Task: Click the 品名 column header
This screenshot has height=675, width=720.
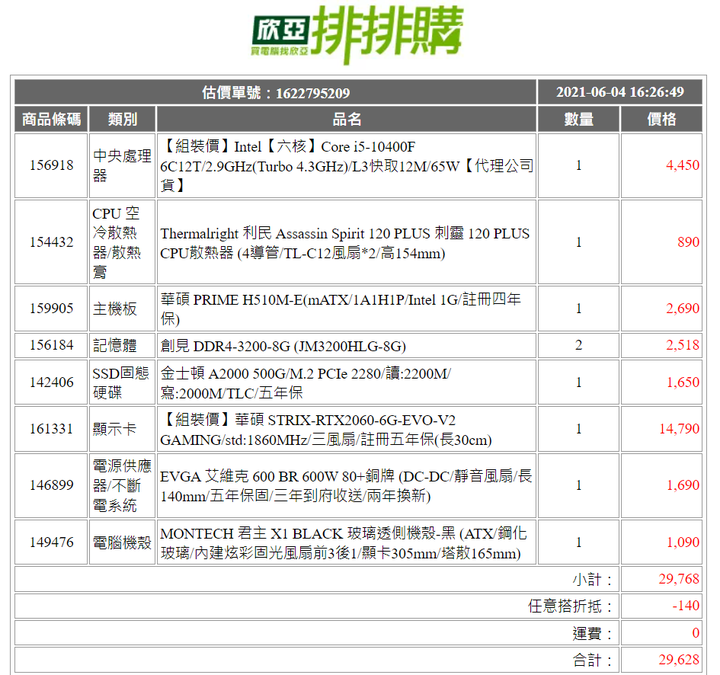Action: point(347,119)
